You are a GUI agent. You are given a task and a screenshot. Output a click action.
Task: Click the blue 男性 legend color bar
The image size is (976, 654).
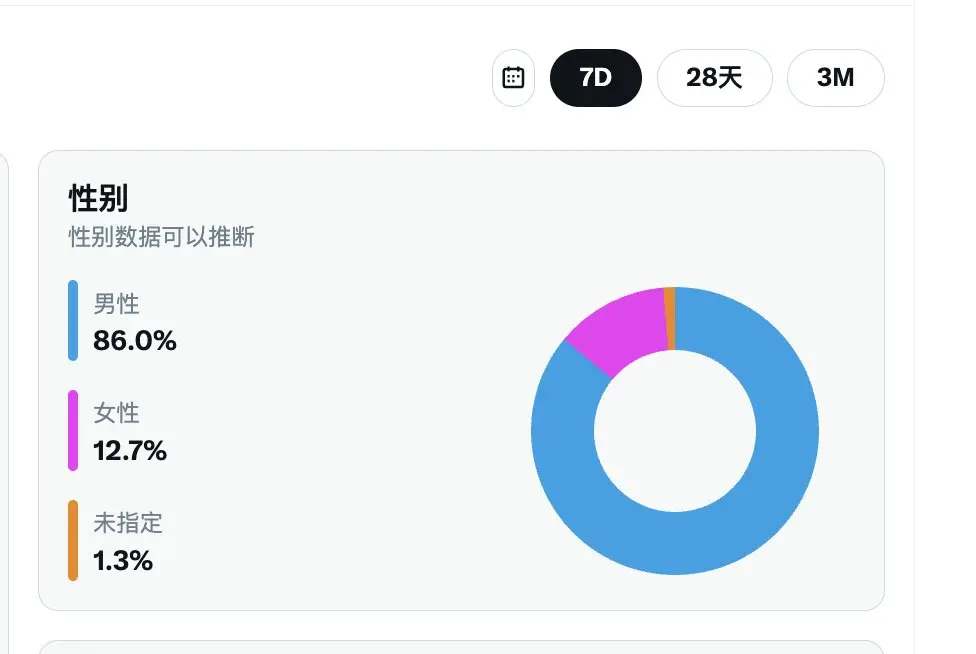coord(73,320)
